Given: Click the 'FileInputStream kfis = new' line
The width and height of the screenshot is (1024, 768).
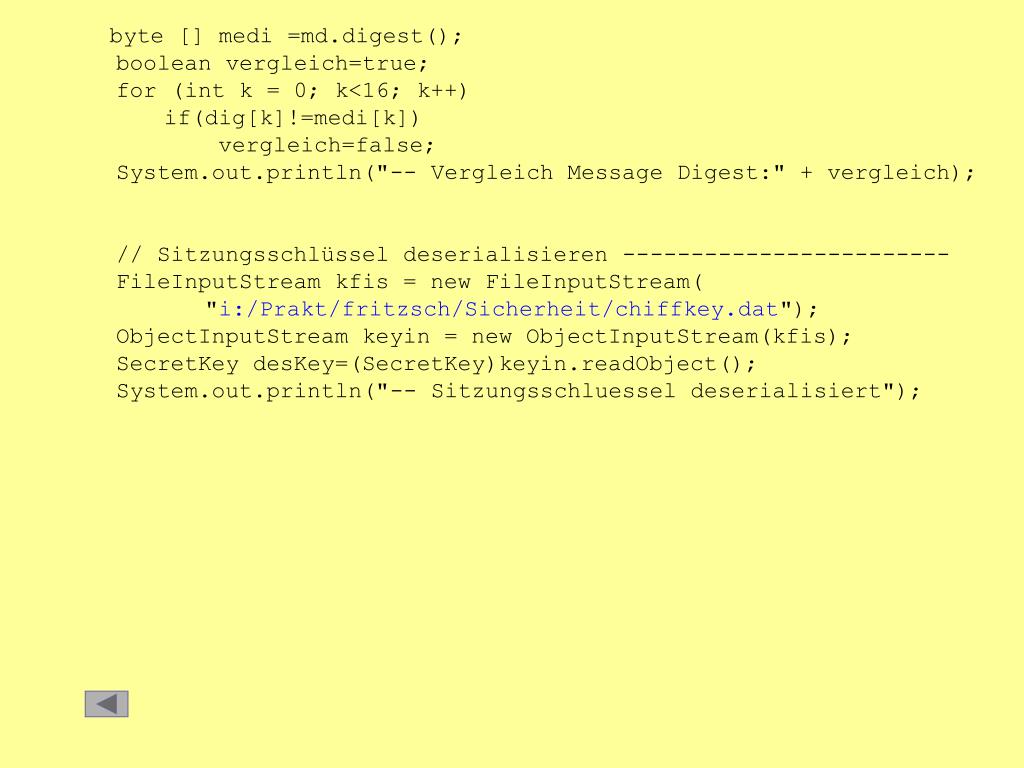Looking at the screenshot, I should click(409, 282).
